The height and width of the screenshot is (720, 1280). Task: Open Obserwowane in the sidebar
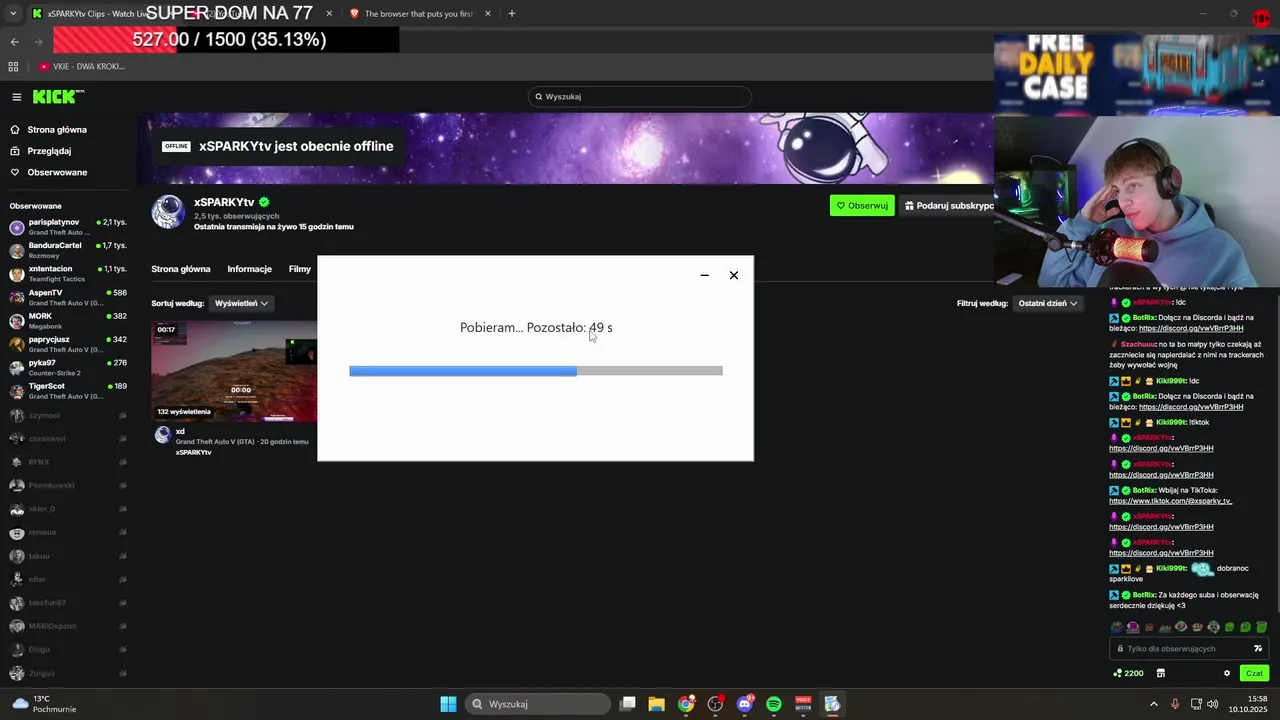click(x=57, y=172)
